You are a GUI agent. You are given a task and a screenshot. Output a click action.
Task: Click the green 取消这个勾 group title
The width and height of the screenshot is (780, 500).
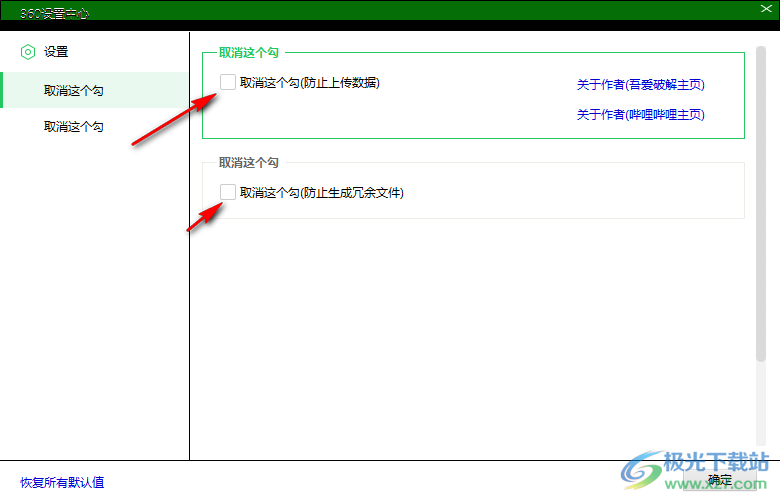[249, 52]
